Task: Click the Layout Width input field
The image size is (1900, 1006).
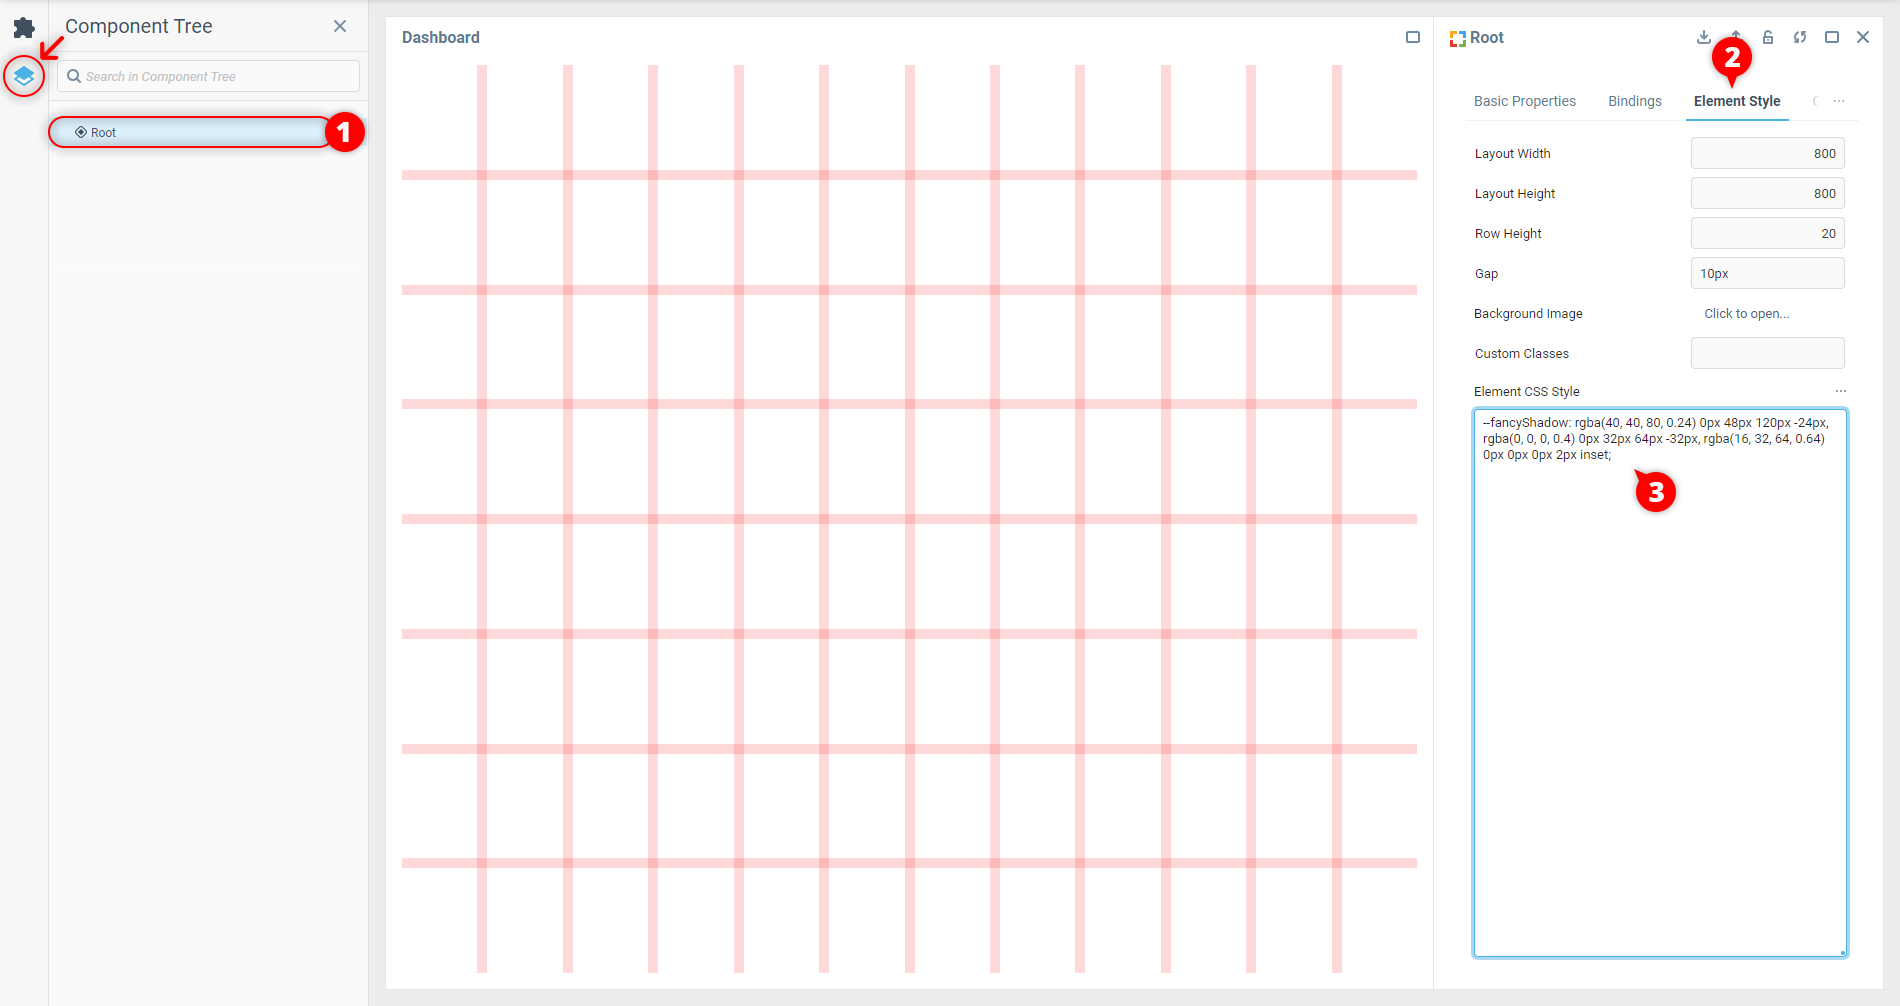Action: click(x=1767, y=153)
